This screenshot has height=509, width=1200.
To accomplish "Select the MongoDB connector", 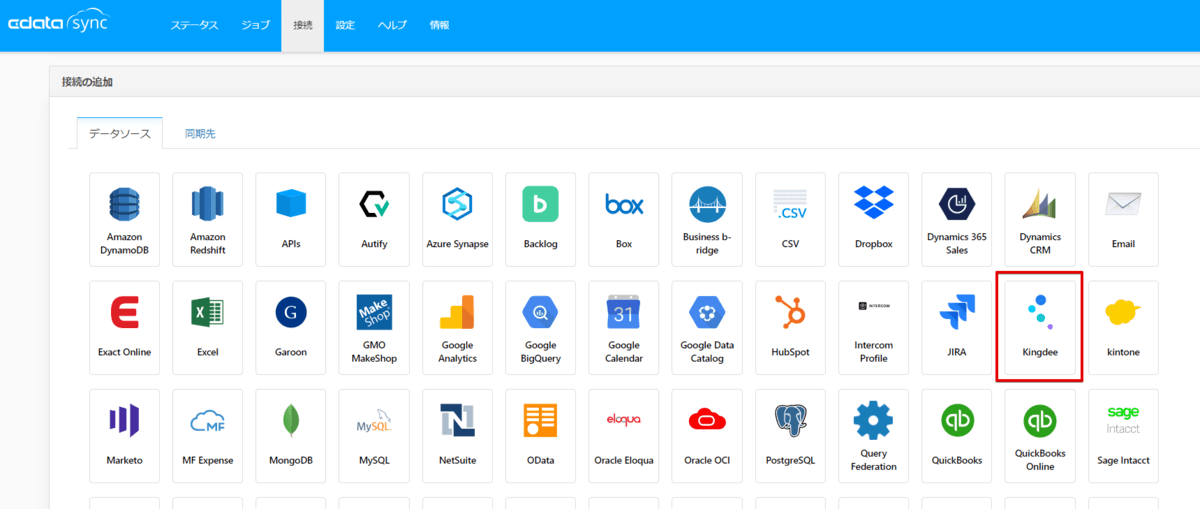I will click(x=291, y=436).
